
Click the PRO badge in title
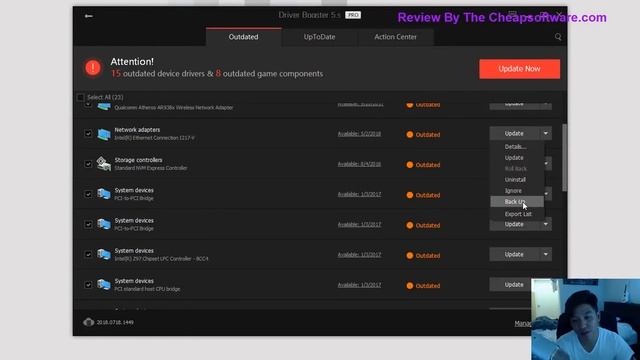353,15
